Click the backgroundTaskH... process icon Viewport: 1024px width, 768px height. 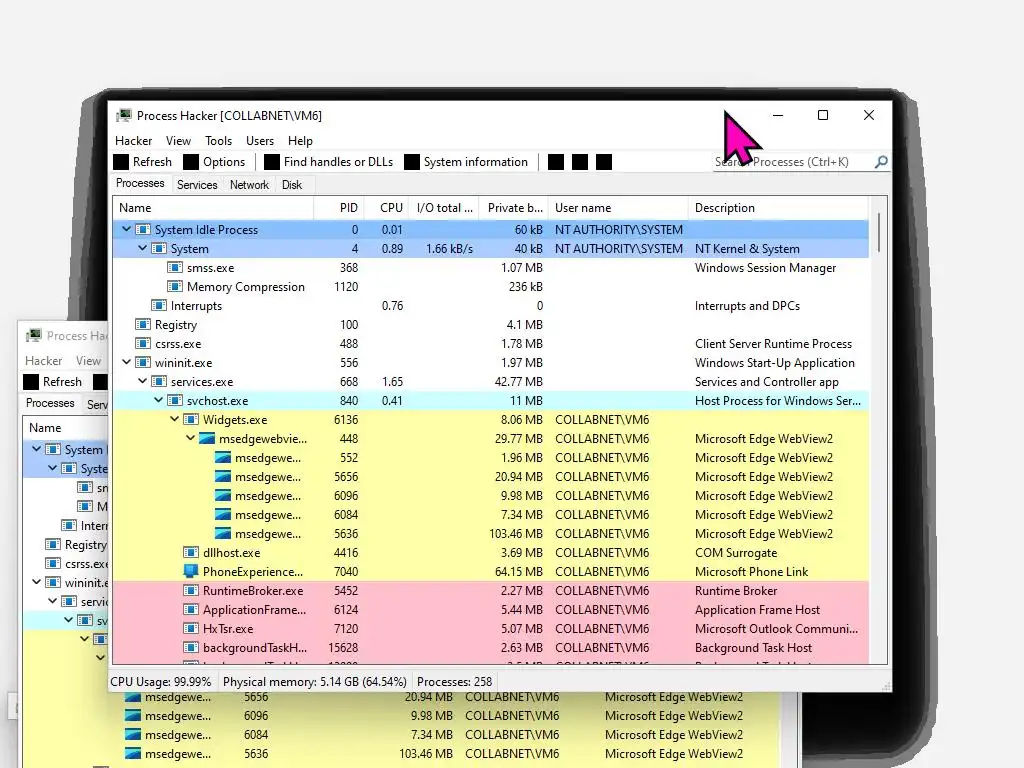191,647
